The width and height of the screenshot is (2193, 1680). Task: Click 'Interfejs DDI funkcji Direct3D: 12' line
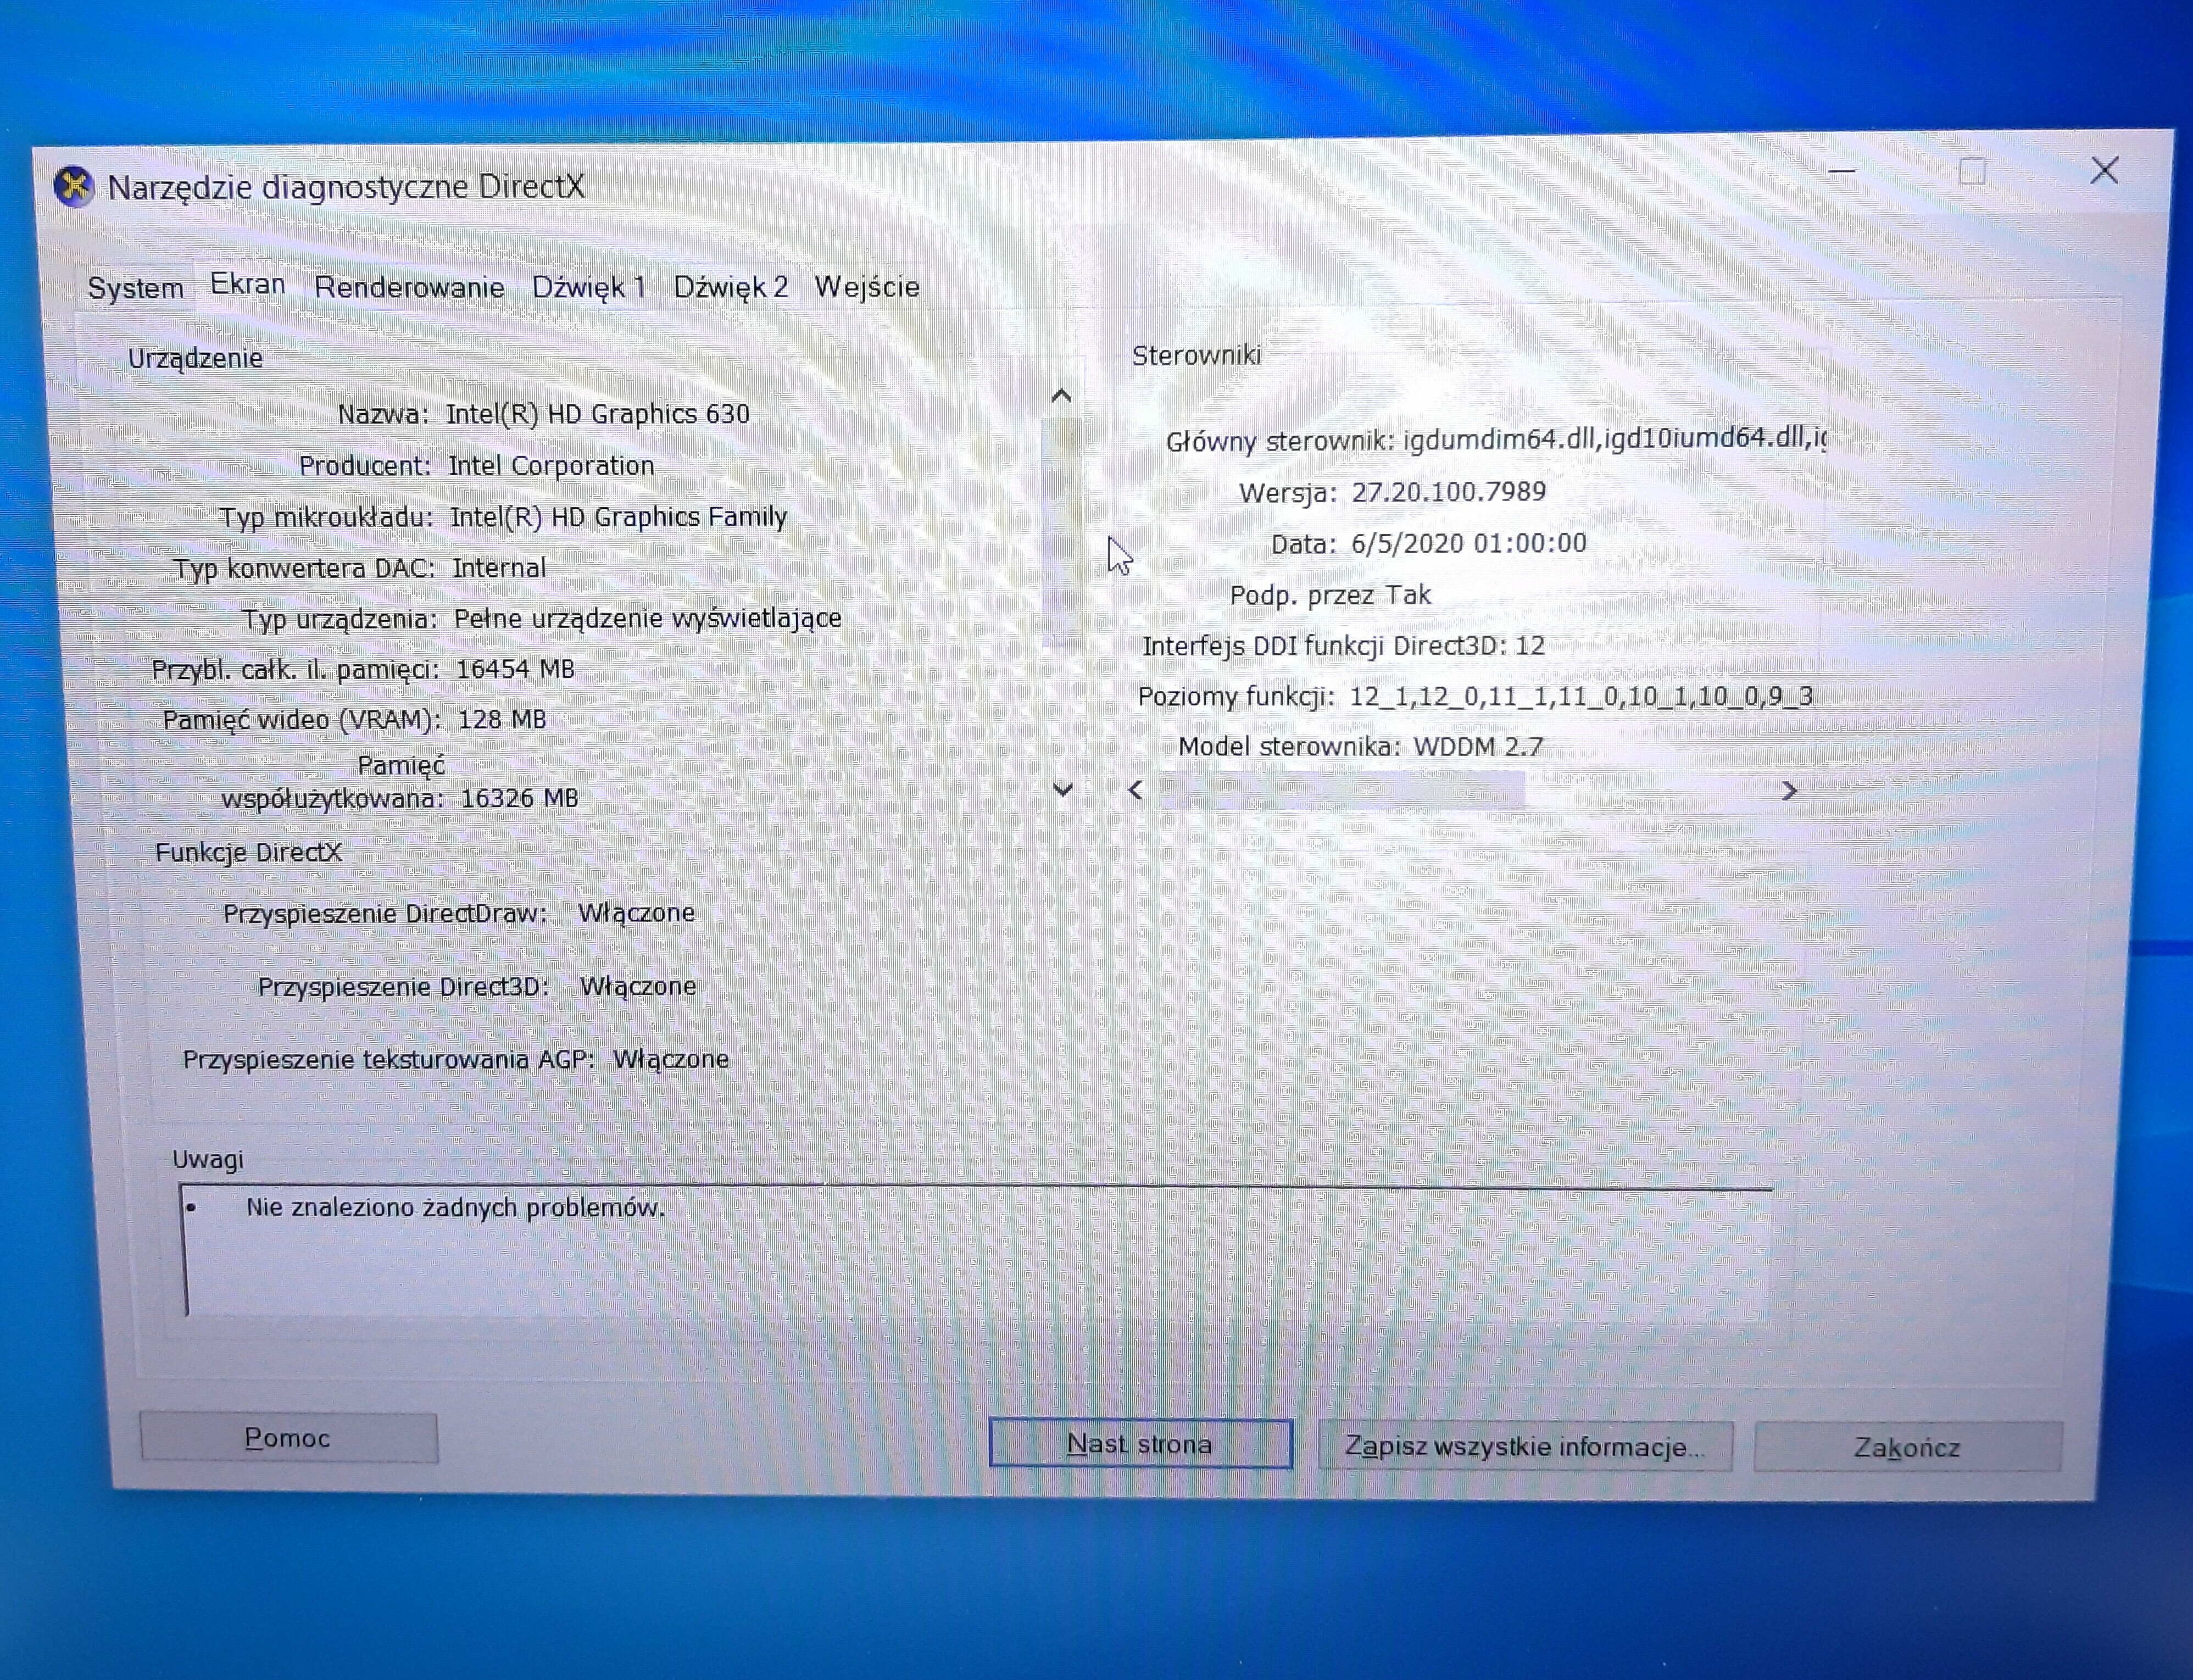[1343, 646]
